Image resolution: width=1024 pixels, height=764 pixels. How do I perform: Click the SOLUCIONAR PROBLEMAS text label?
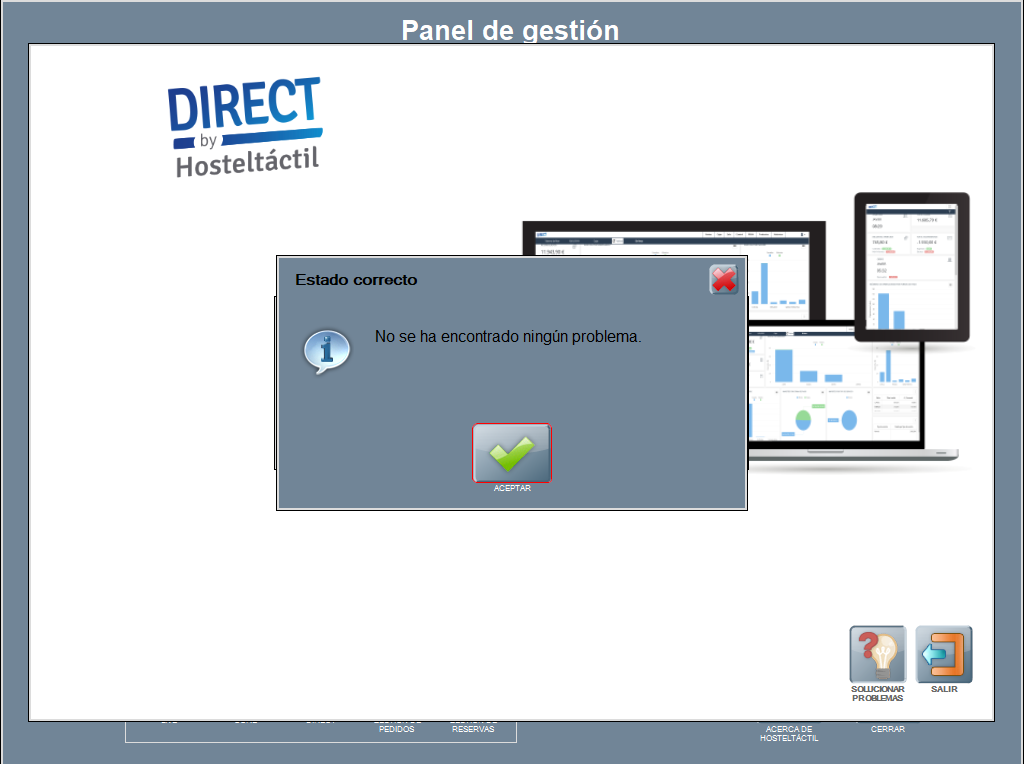tap(877, 693)
